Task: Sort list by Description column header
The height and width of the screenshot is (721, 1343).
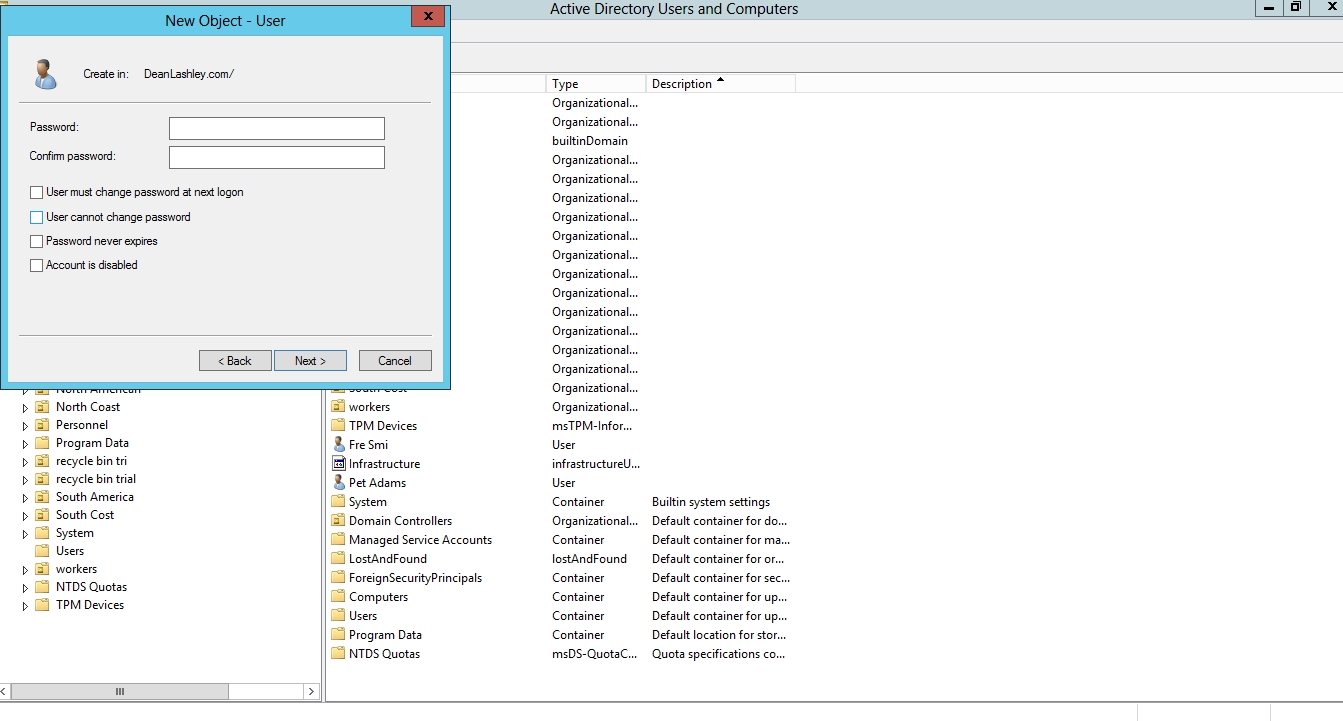Action: click(x=720, y=84)
